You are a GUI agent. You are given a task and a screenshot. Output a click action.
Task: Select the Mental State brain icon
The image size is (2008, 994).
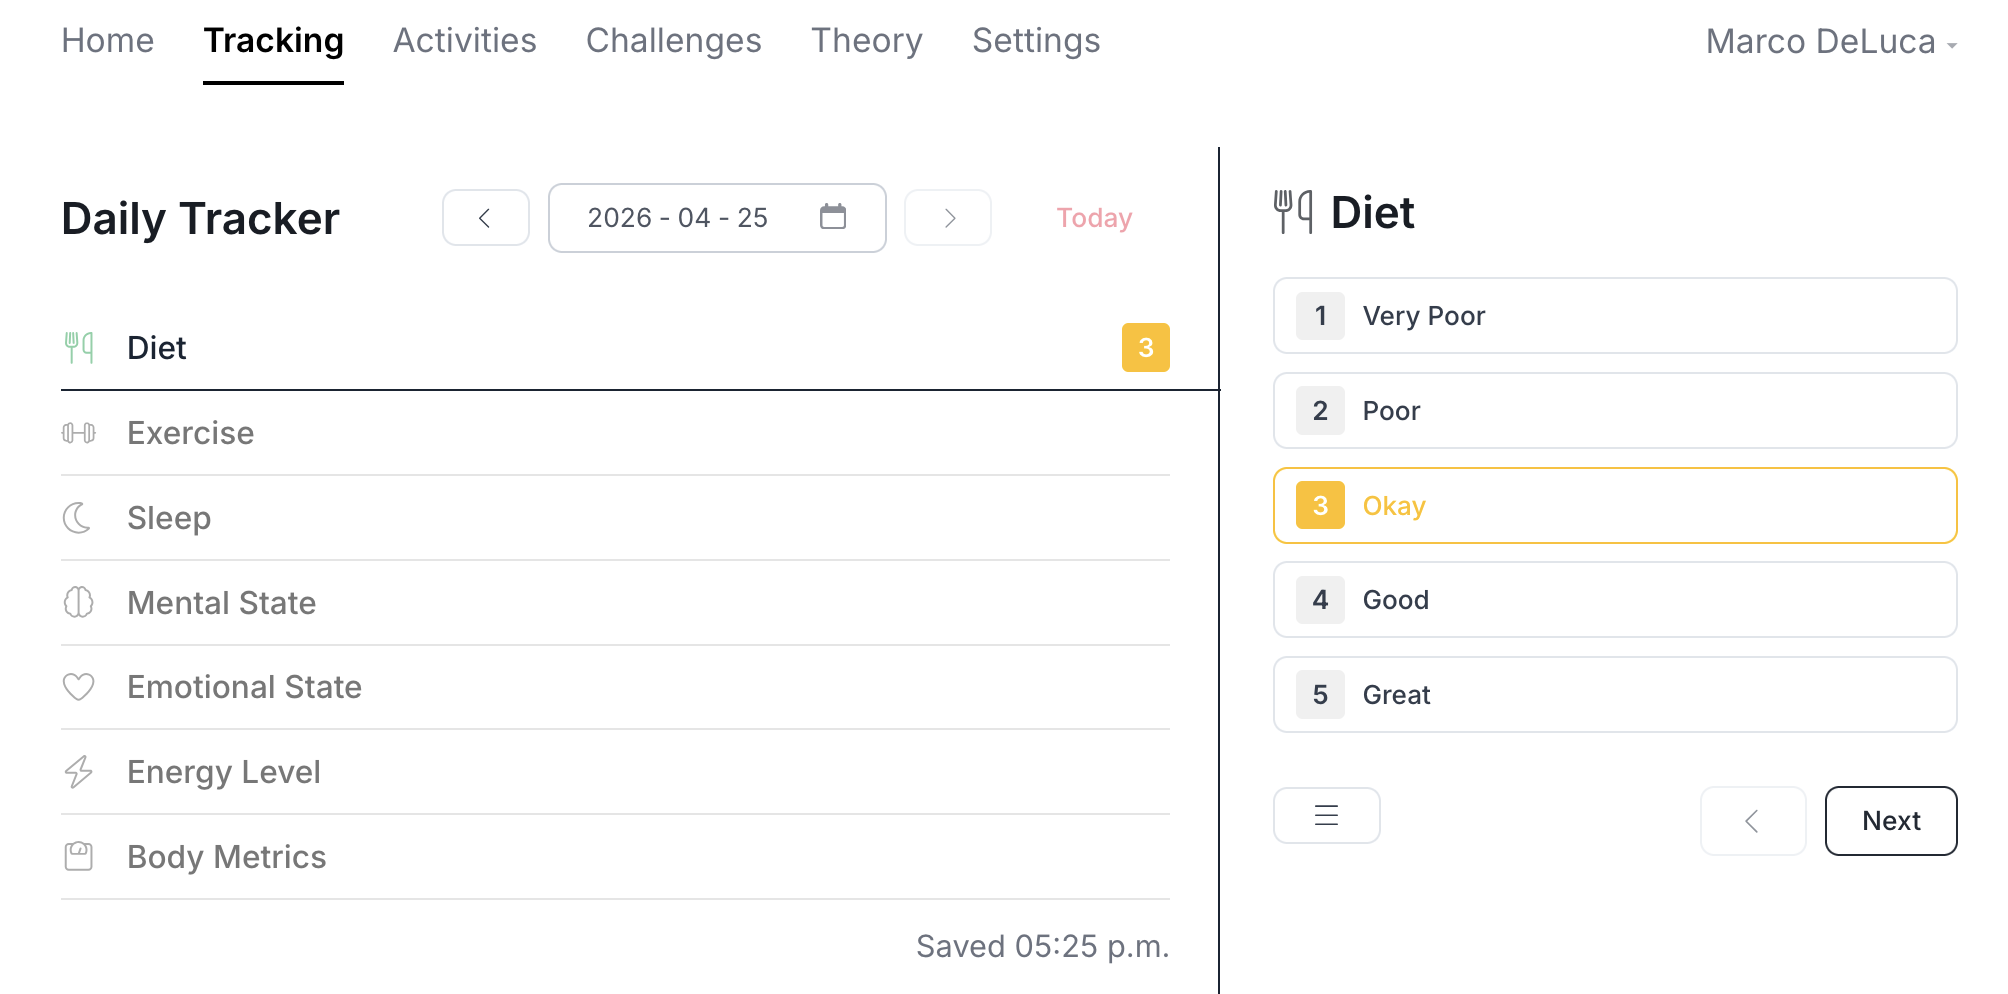[81, 602]
